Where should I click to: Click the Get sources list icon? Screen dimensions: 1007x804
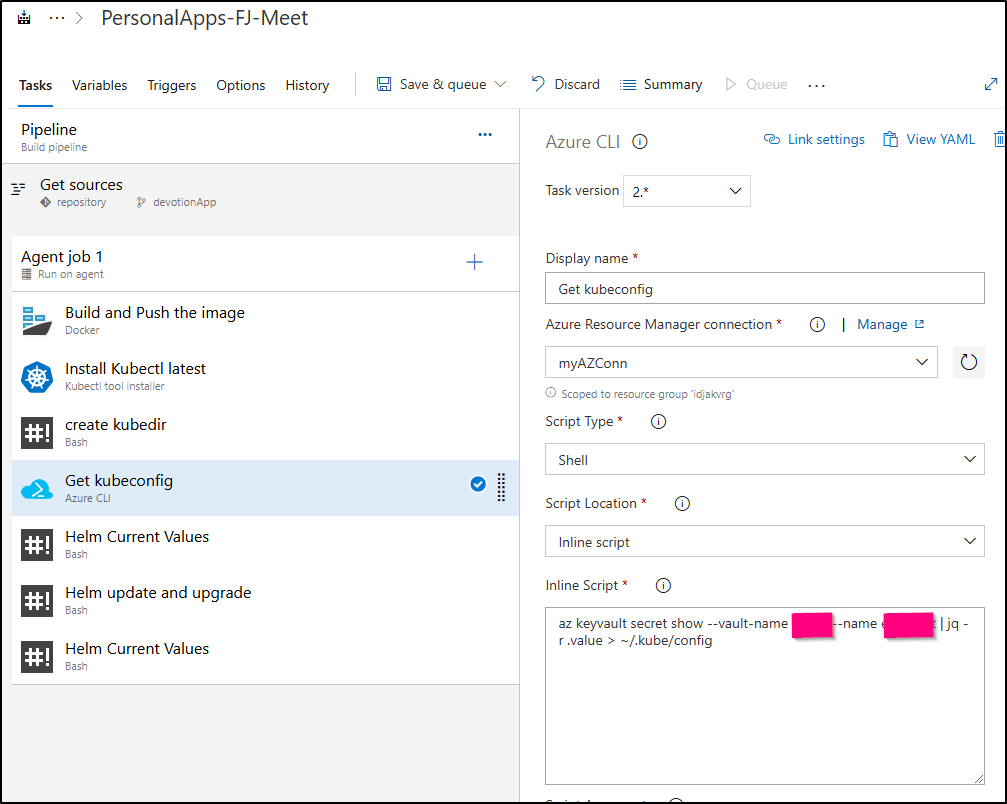[18, 189]
